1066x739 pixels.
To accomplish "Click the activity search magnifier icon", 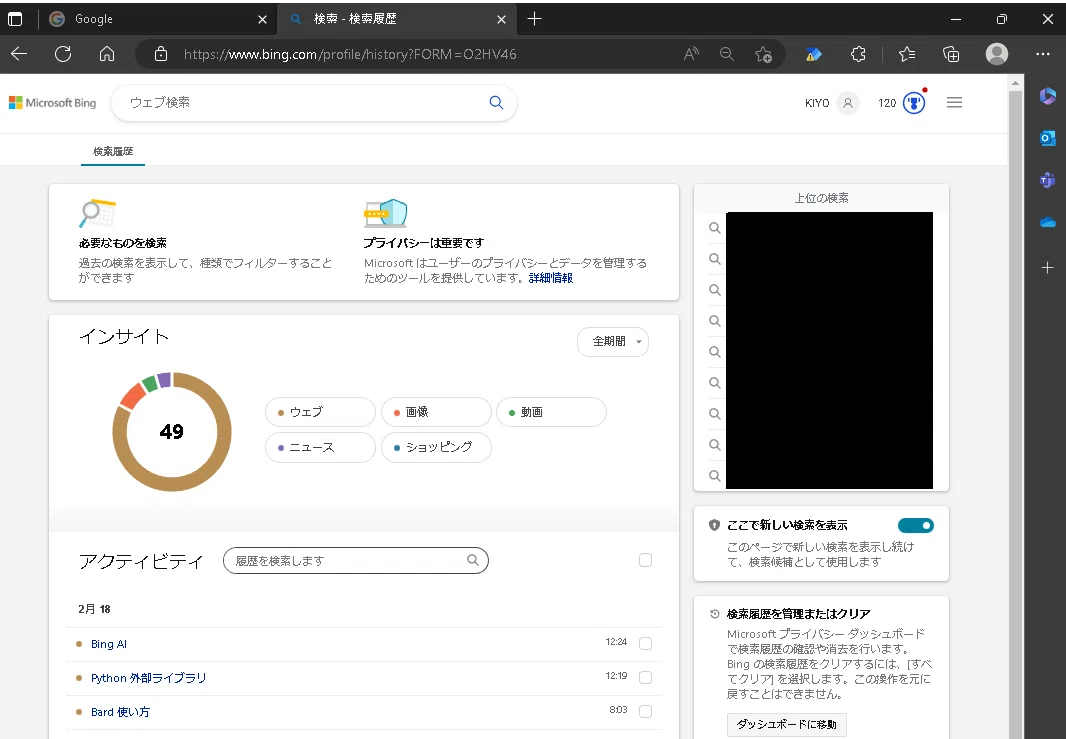I will 472,560.
